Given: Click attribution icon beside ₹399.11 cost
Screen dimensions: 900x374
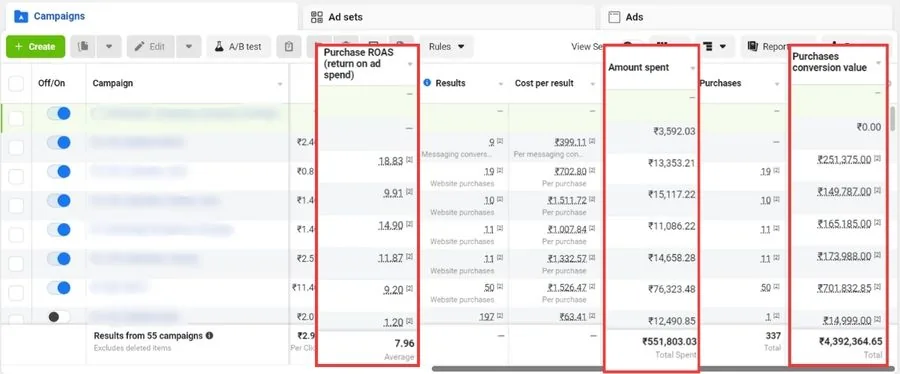Looking at the screenshot, I should click(x=592, y=141).
